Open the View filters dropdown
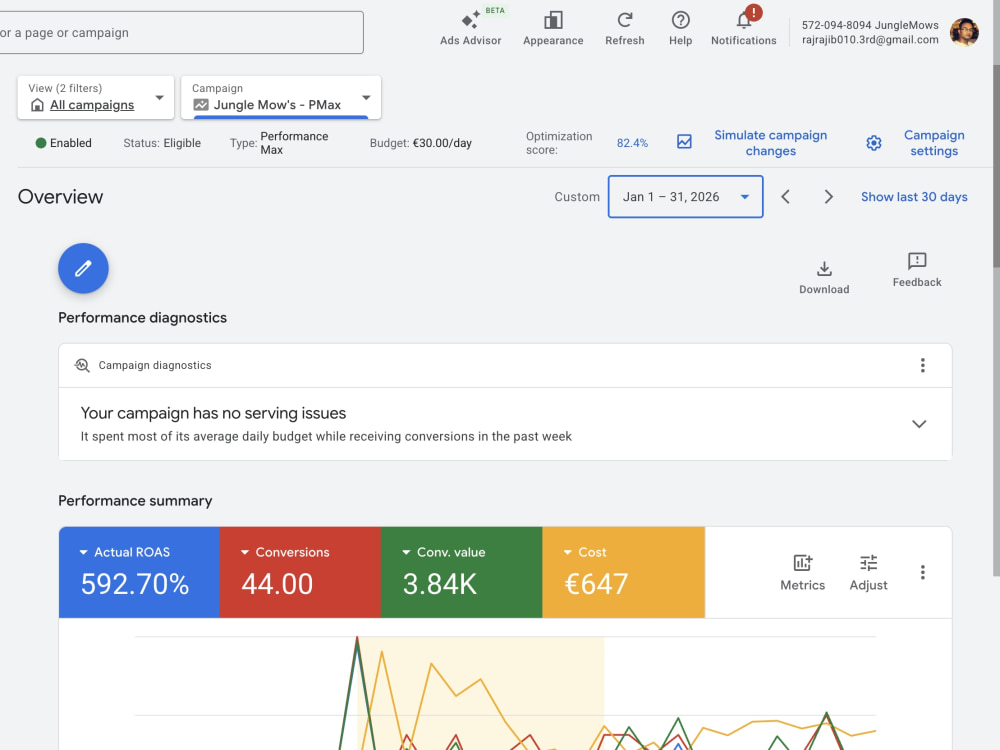The height and width of the screenshot is (750, 1000). [x=96, y=97]
